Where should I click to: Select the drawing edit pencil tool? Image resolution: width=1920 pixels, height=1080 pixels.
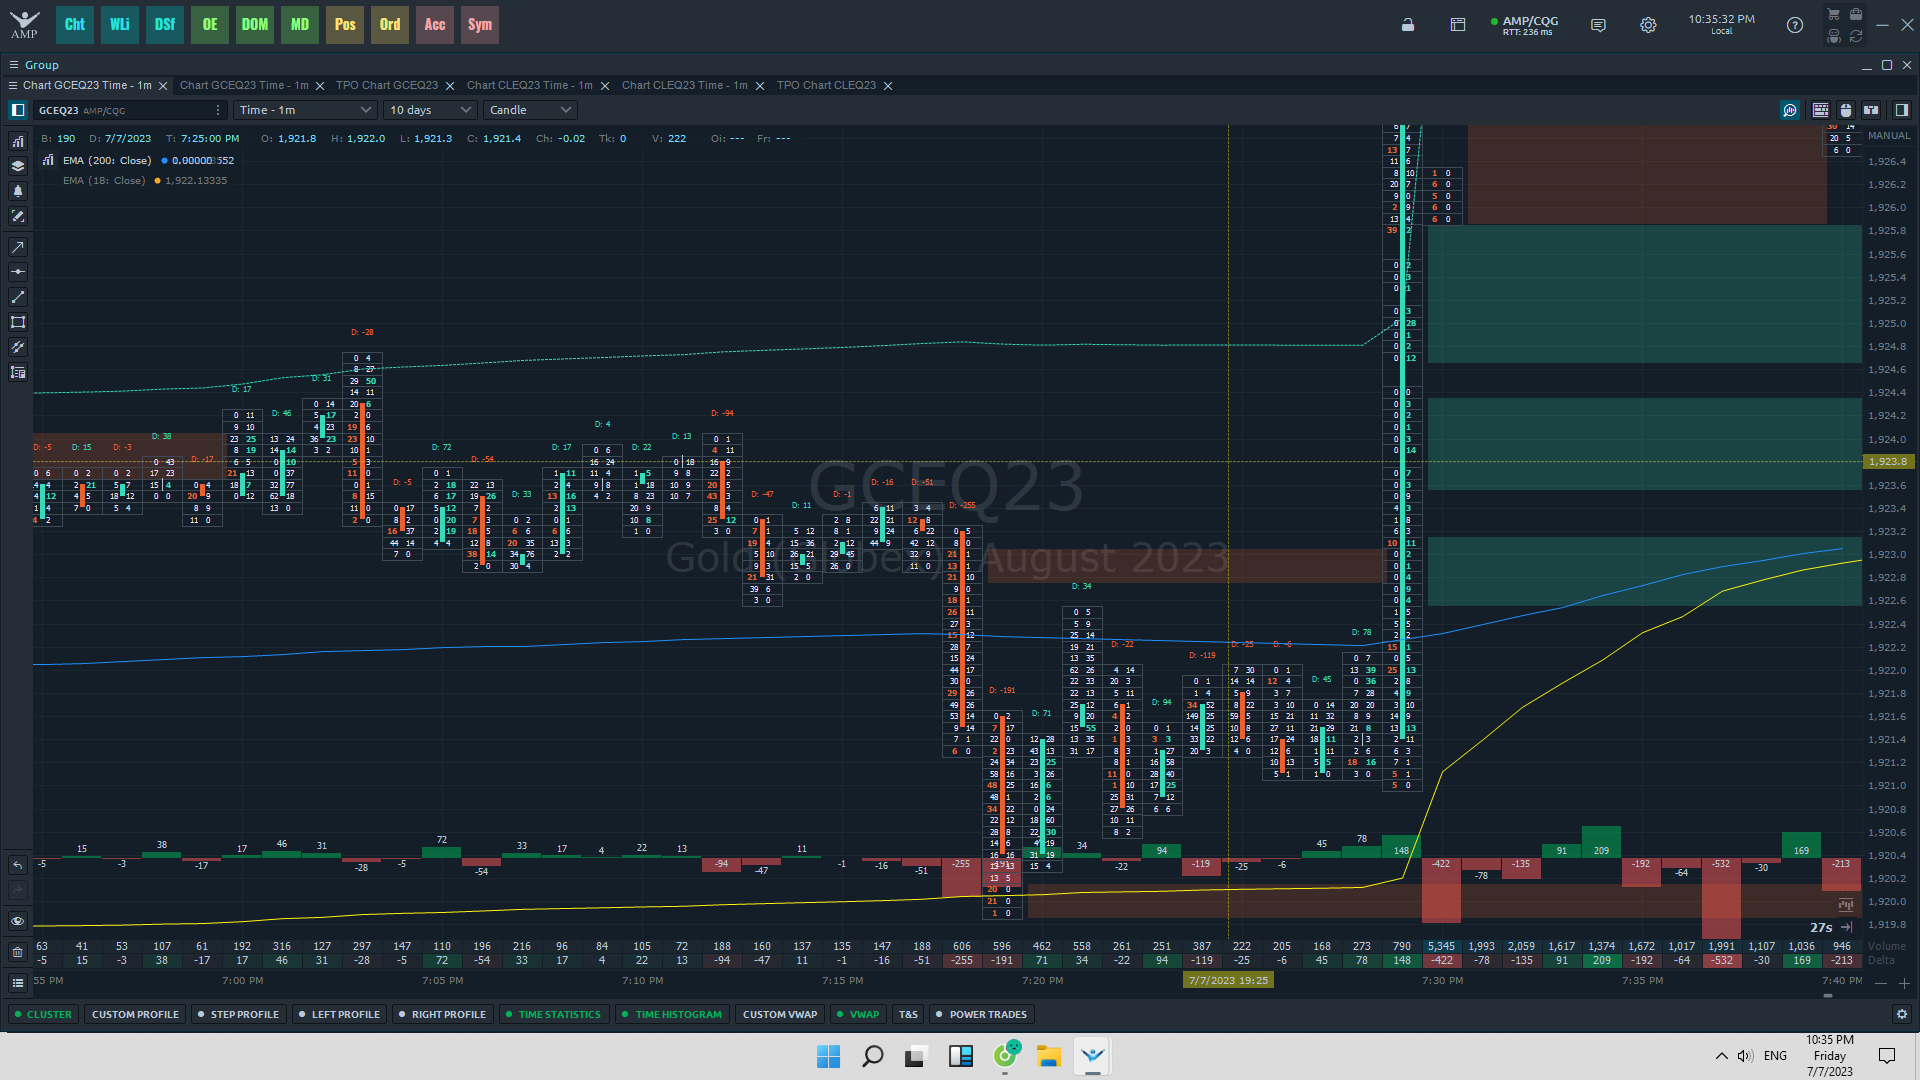(x=18, y=216)
